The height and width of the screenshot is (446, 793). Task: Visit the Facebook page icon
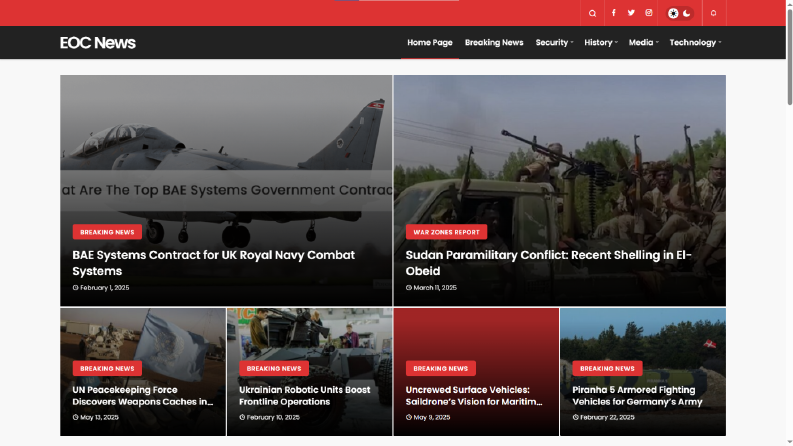pos(613,13)
